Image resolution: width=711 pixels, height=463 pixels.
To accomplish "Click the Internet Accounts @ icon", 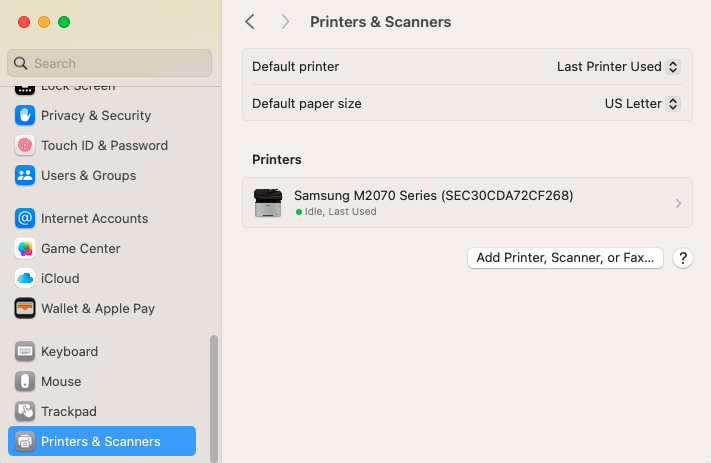I will pos(25,218).
